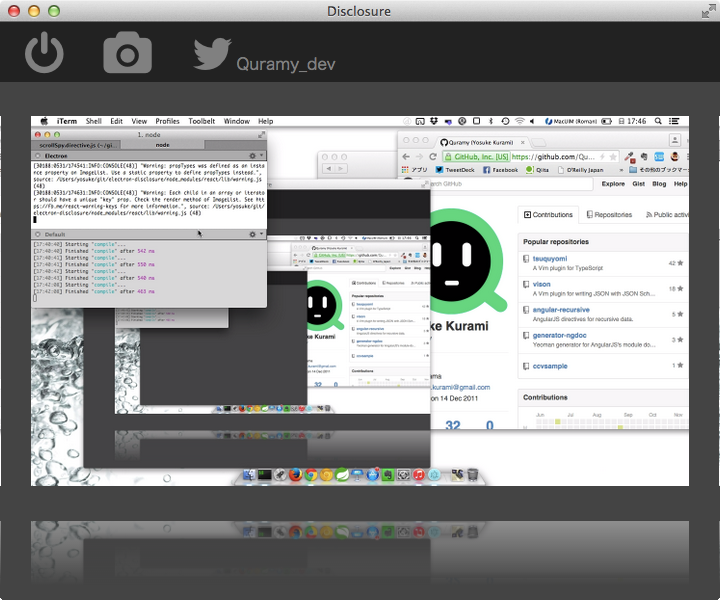Click the Finder icon in the captured Dock
The image size is (720, 600).
click(x=249, y=475)
